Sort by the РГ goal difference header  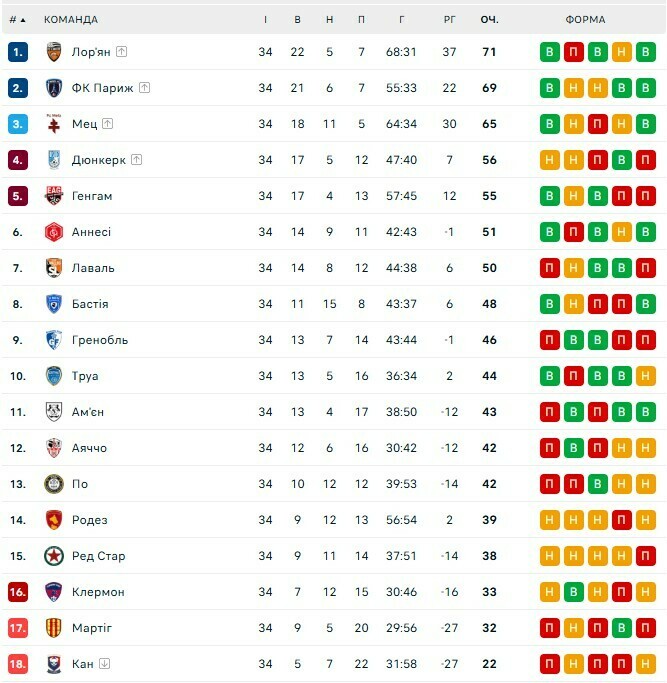[x=450, y=19]
